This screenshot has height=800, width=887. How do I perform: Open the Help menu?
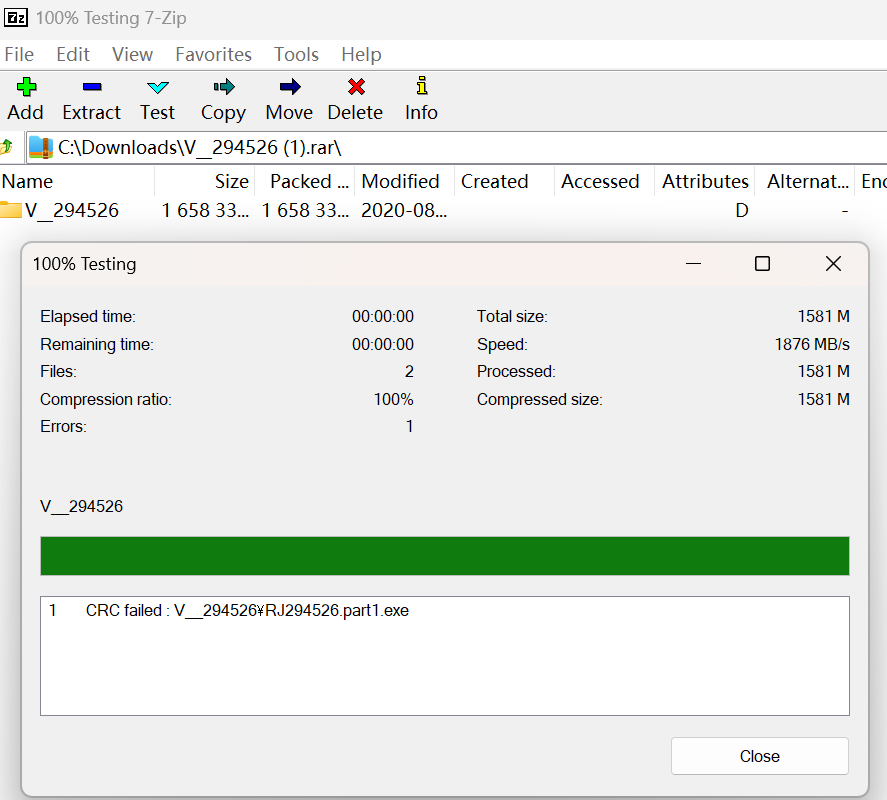tap(361, 54)
